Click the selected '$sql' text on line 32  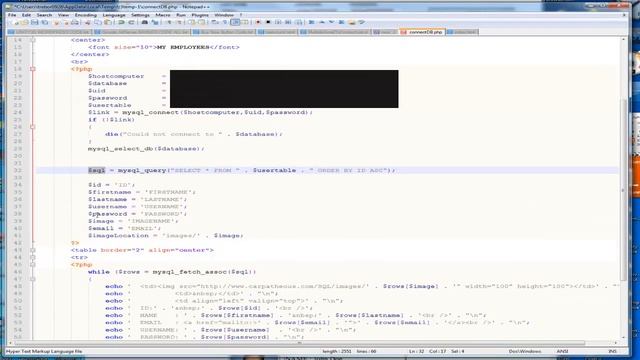pos(97,170)
